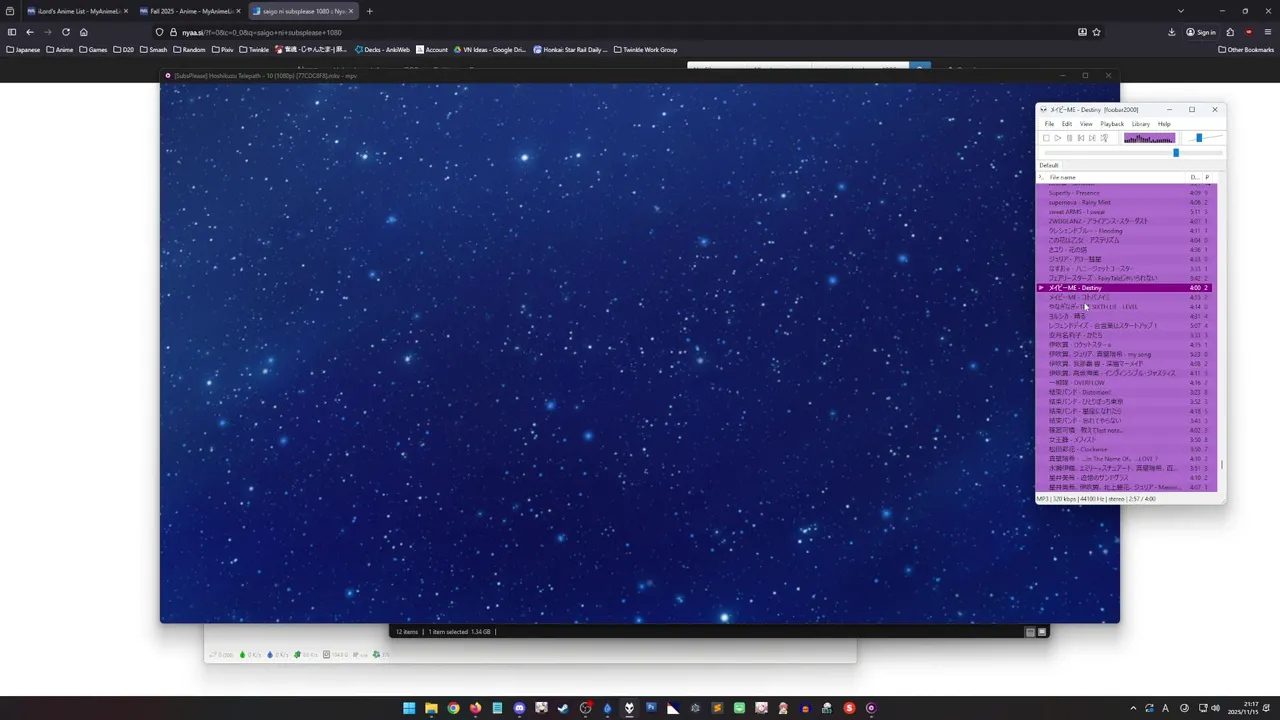Open Photoshop from the taskbar
1280x720 pixels.
(x=651, y=708)
